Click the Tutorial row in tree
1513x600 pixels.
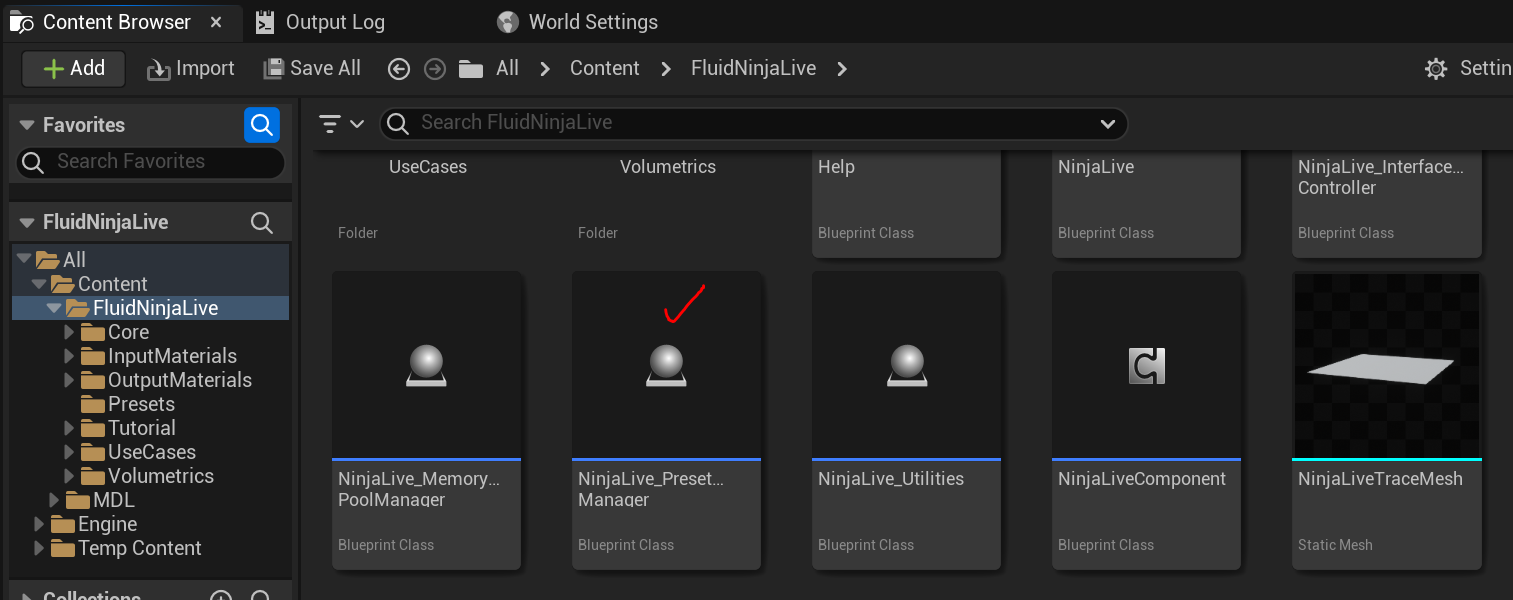150,428
